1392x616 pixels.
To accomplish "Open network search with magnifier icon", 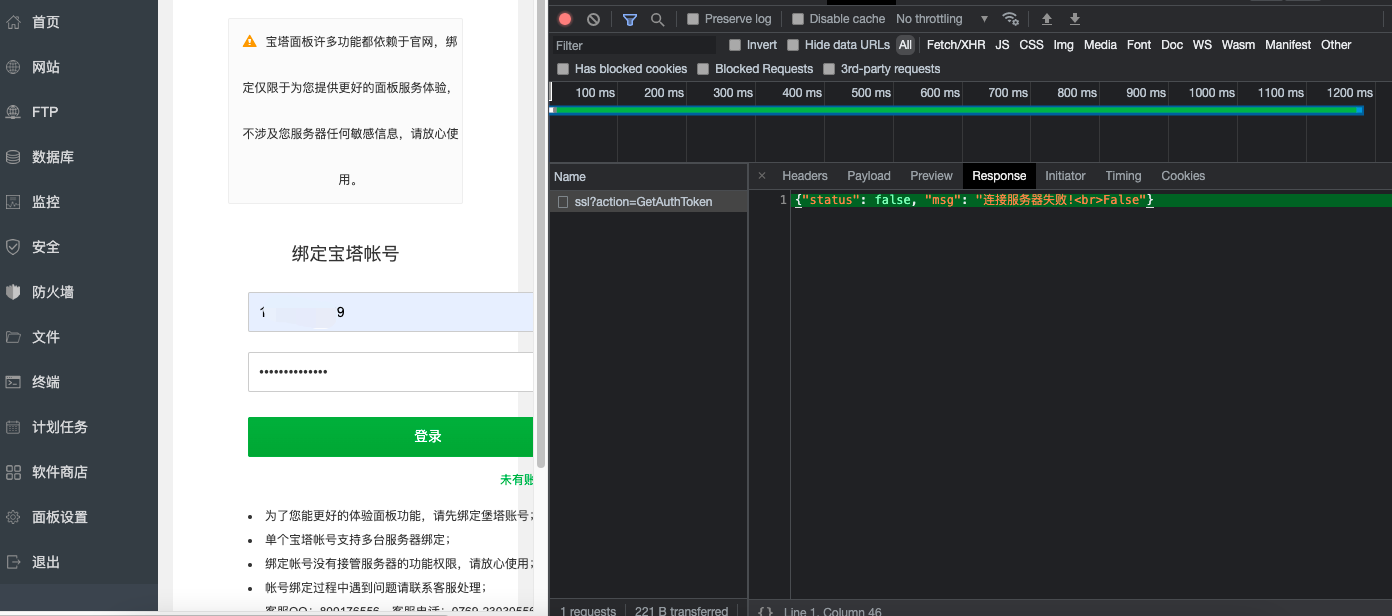I will point(657,19).
